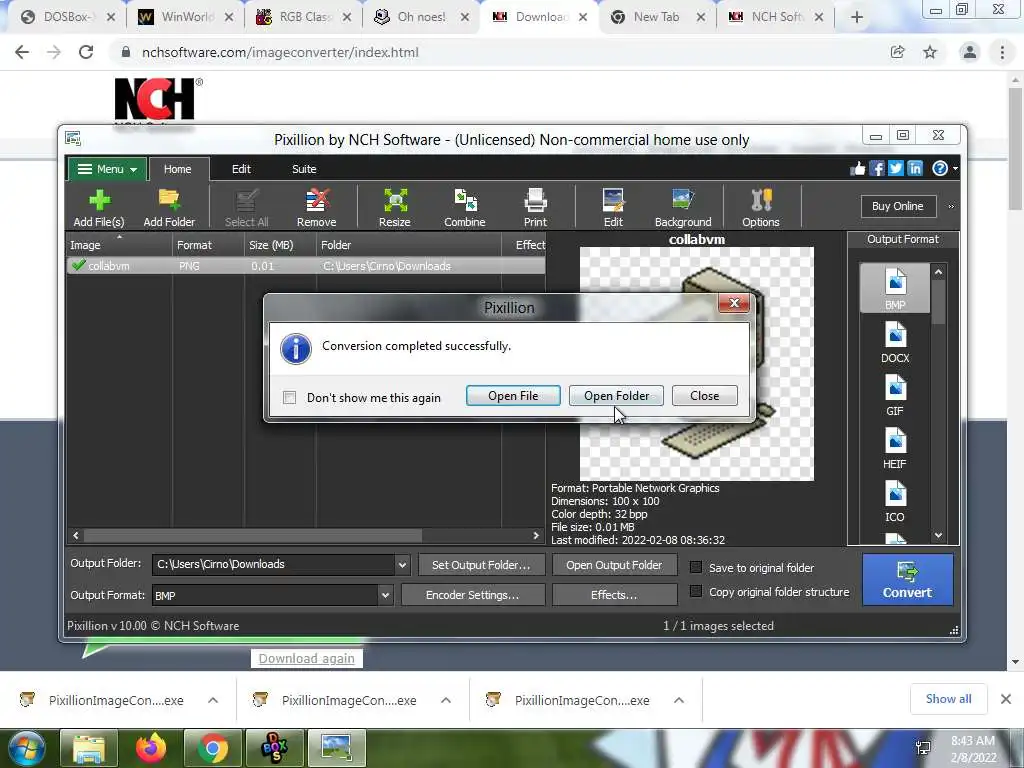Check Don't show me this again
This screenshot has width=1024, height=768.
point(289,397)
